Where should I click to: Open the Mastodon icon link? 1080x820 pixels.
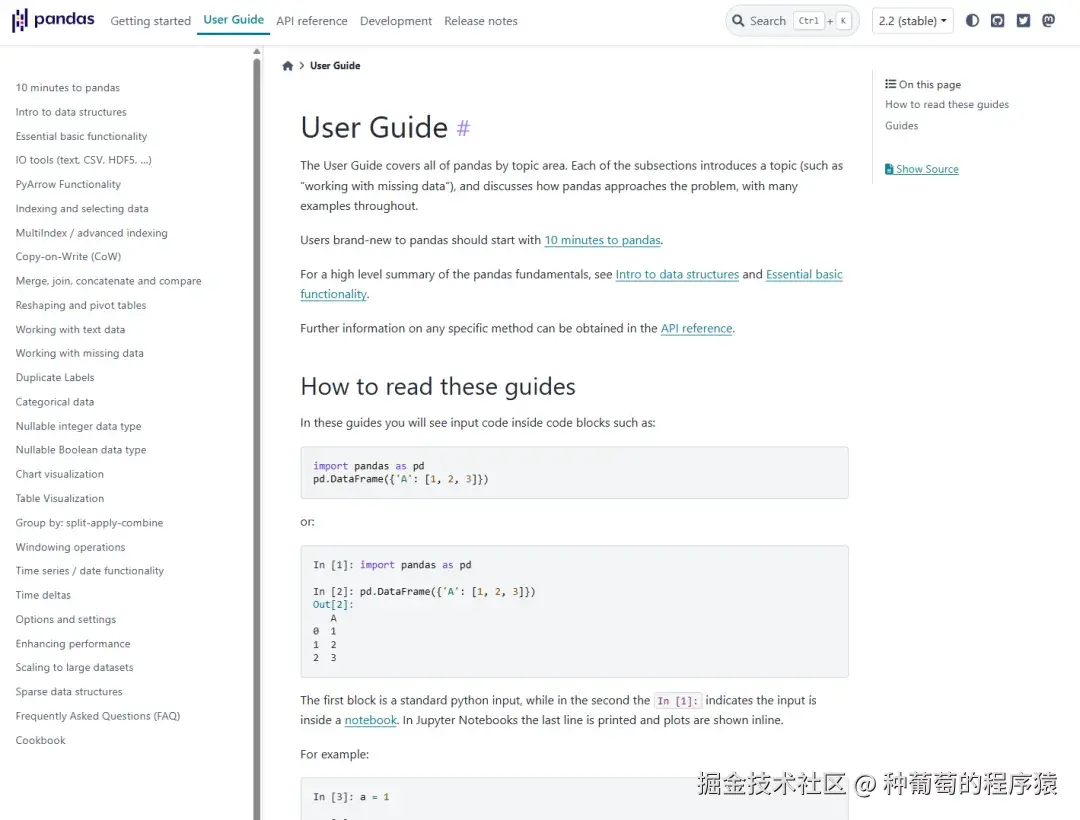pos(1048,21)
